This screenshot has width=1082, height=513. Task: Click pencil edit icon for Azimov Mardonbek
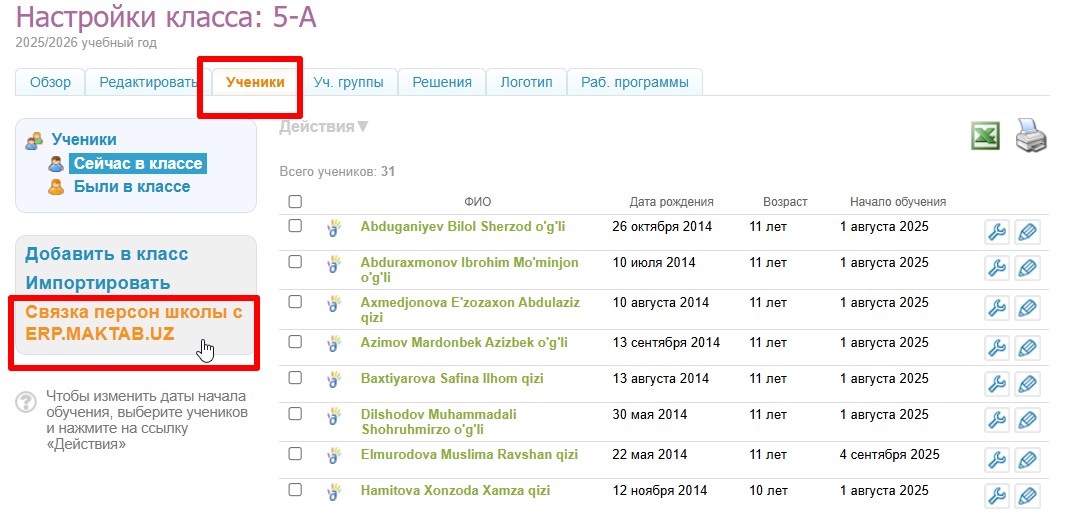click(1028, 349)
